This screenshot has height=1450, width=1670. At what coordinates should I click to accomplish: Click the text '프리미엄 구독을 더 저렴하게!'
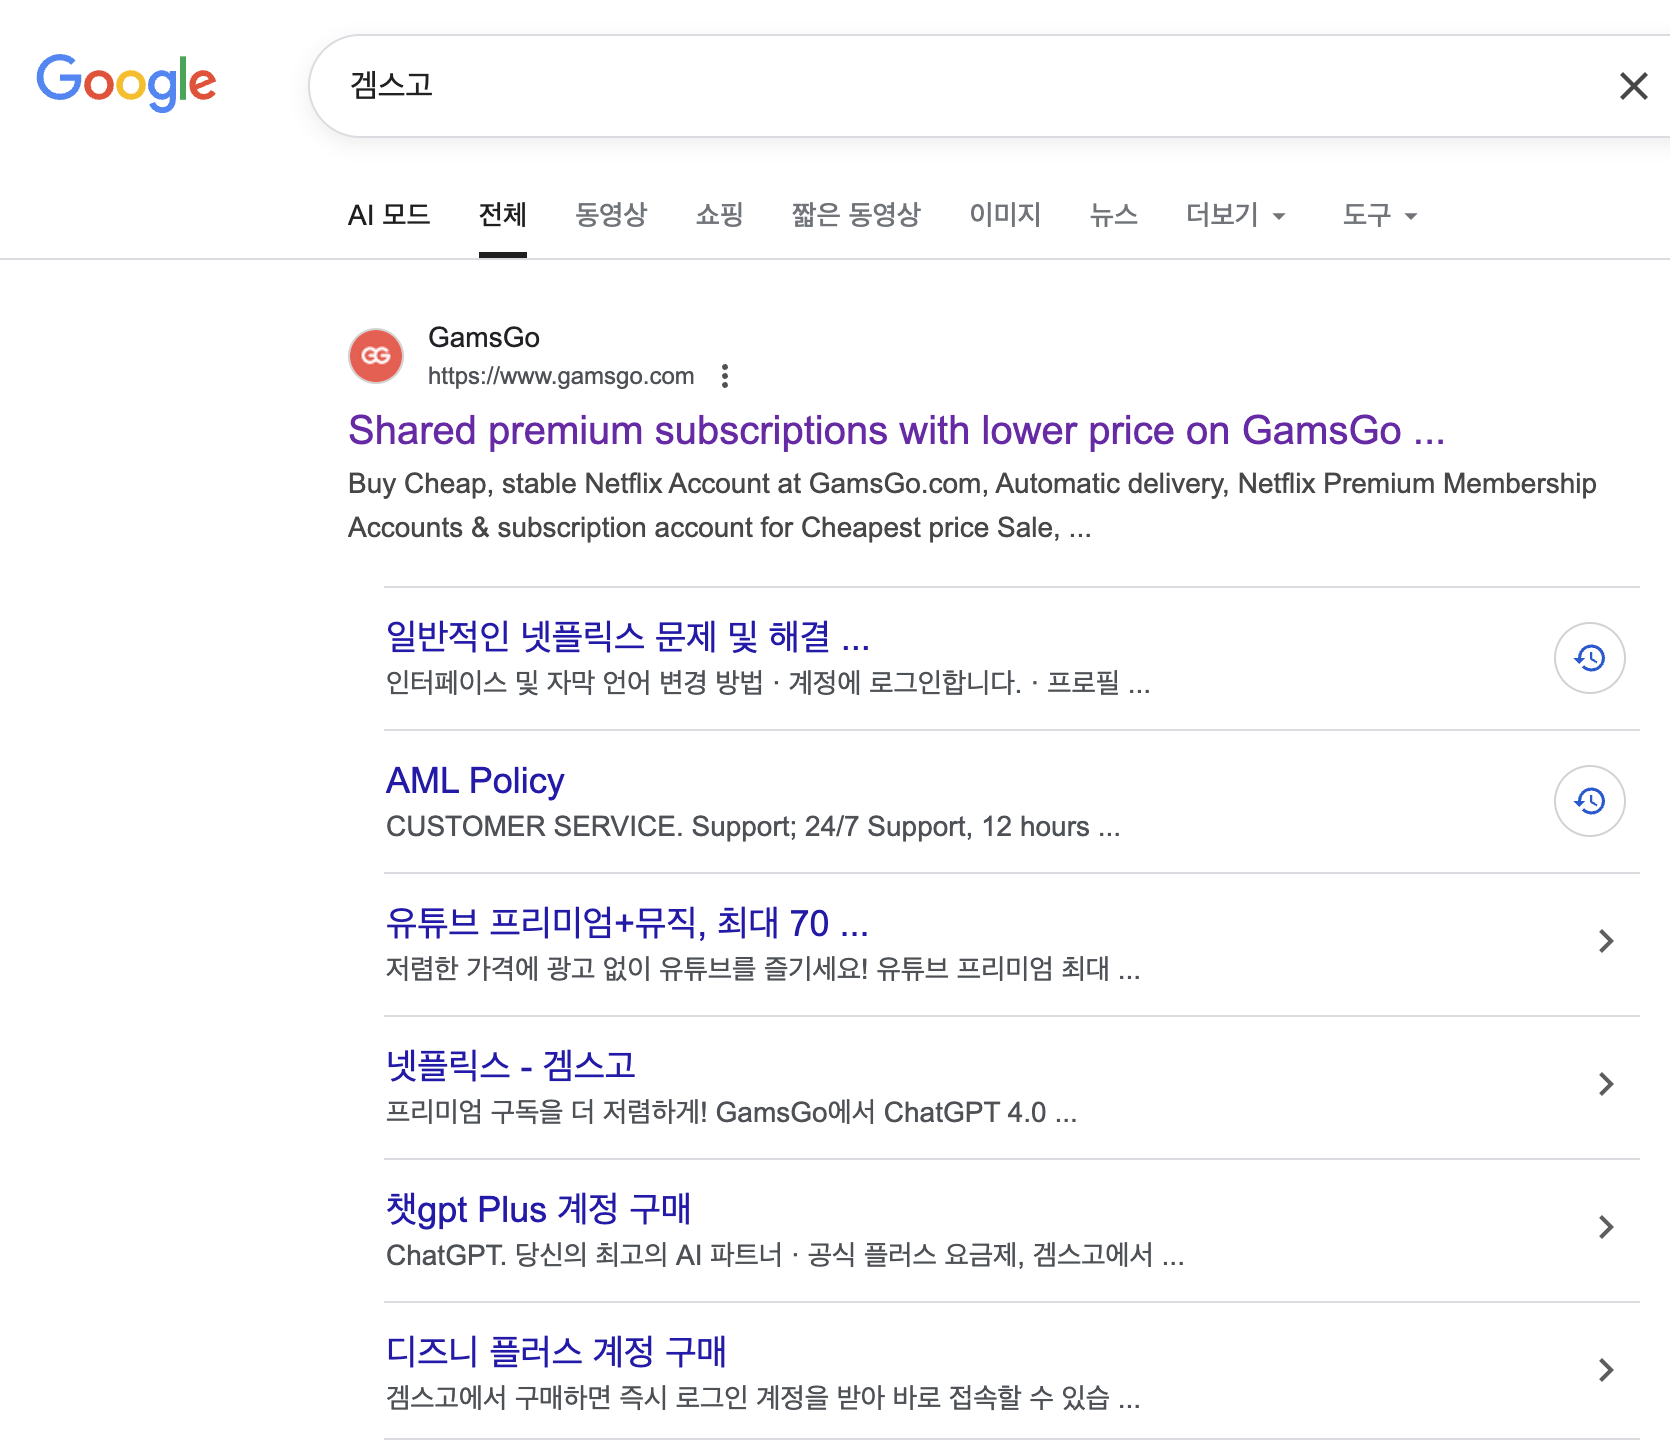click(547, 1112)
